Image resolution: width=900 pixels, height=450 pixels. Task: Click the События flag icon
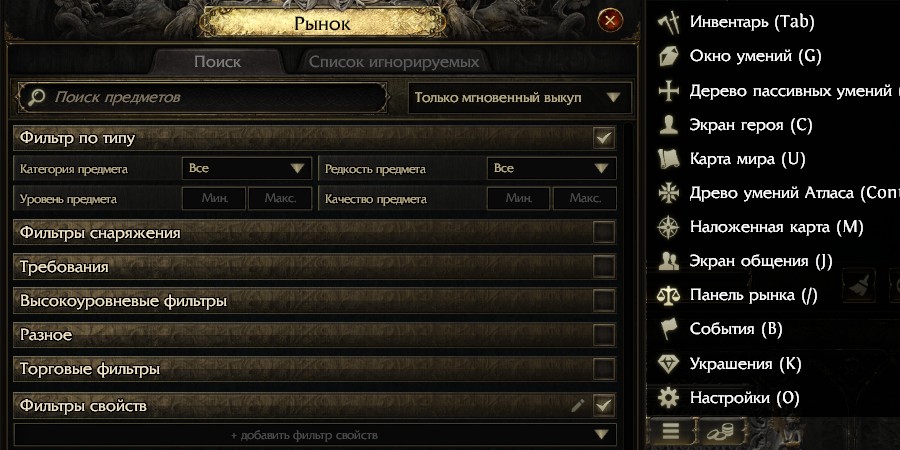pos(669,329)
